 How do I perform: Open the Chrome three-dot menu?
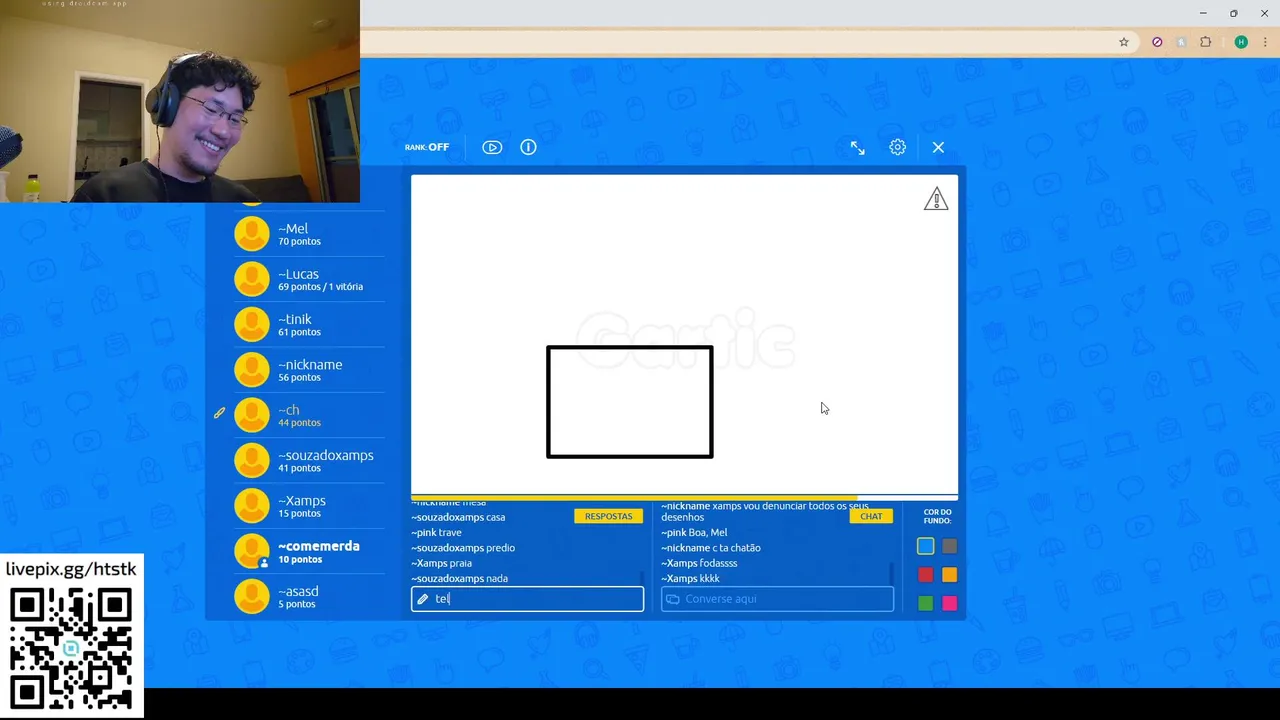pyautogui.click(x=1265, y=42)
